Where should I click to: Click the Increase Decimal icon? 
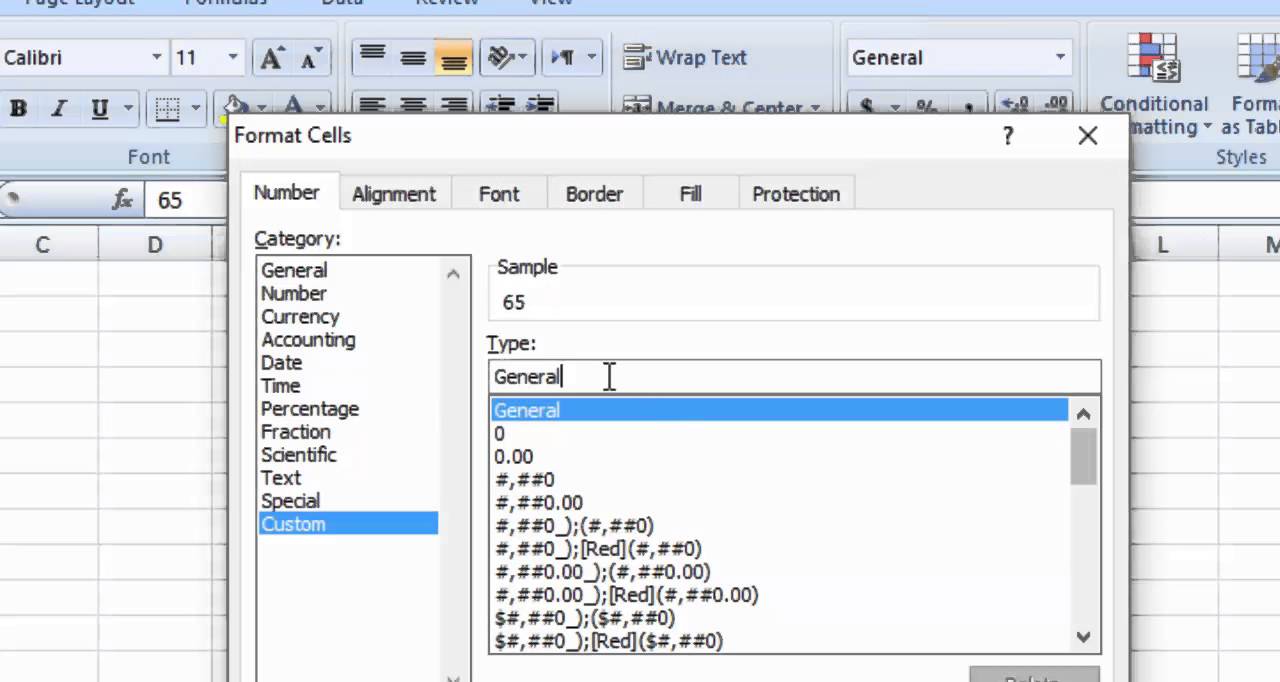coord(1015,105)
